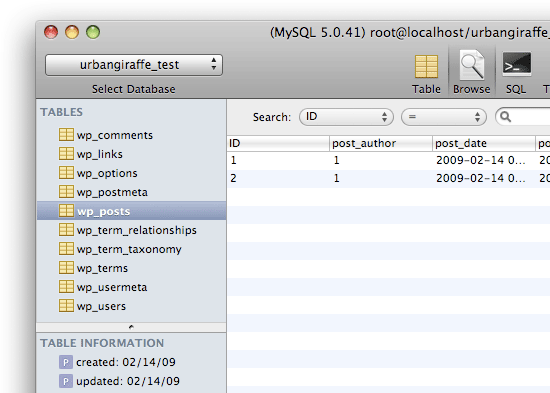The height and width of the screenshot is (393, 550).
Task: Click post_author cell in row ID 1
Action: click(x=381, y=160)
